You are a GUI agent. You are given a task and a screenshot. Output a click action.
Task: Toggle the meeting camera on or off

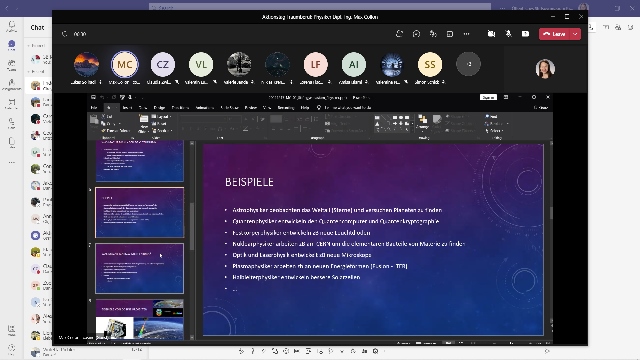tap(491, 34)
